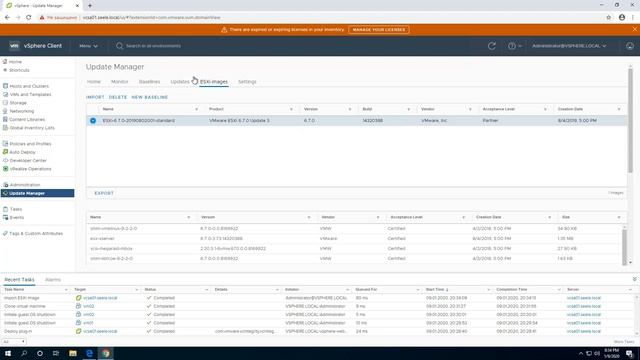Click the Tasks sidebar icon
640x360 pixels.
pyautogui.click(x=5, y=209)
